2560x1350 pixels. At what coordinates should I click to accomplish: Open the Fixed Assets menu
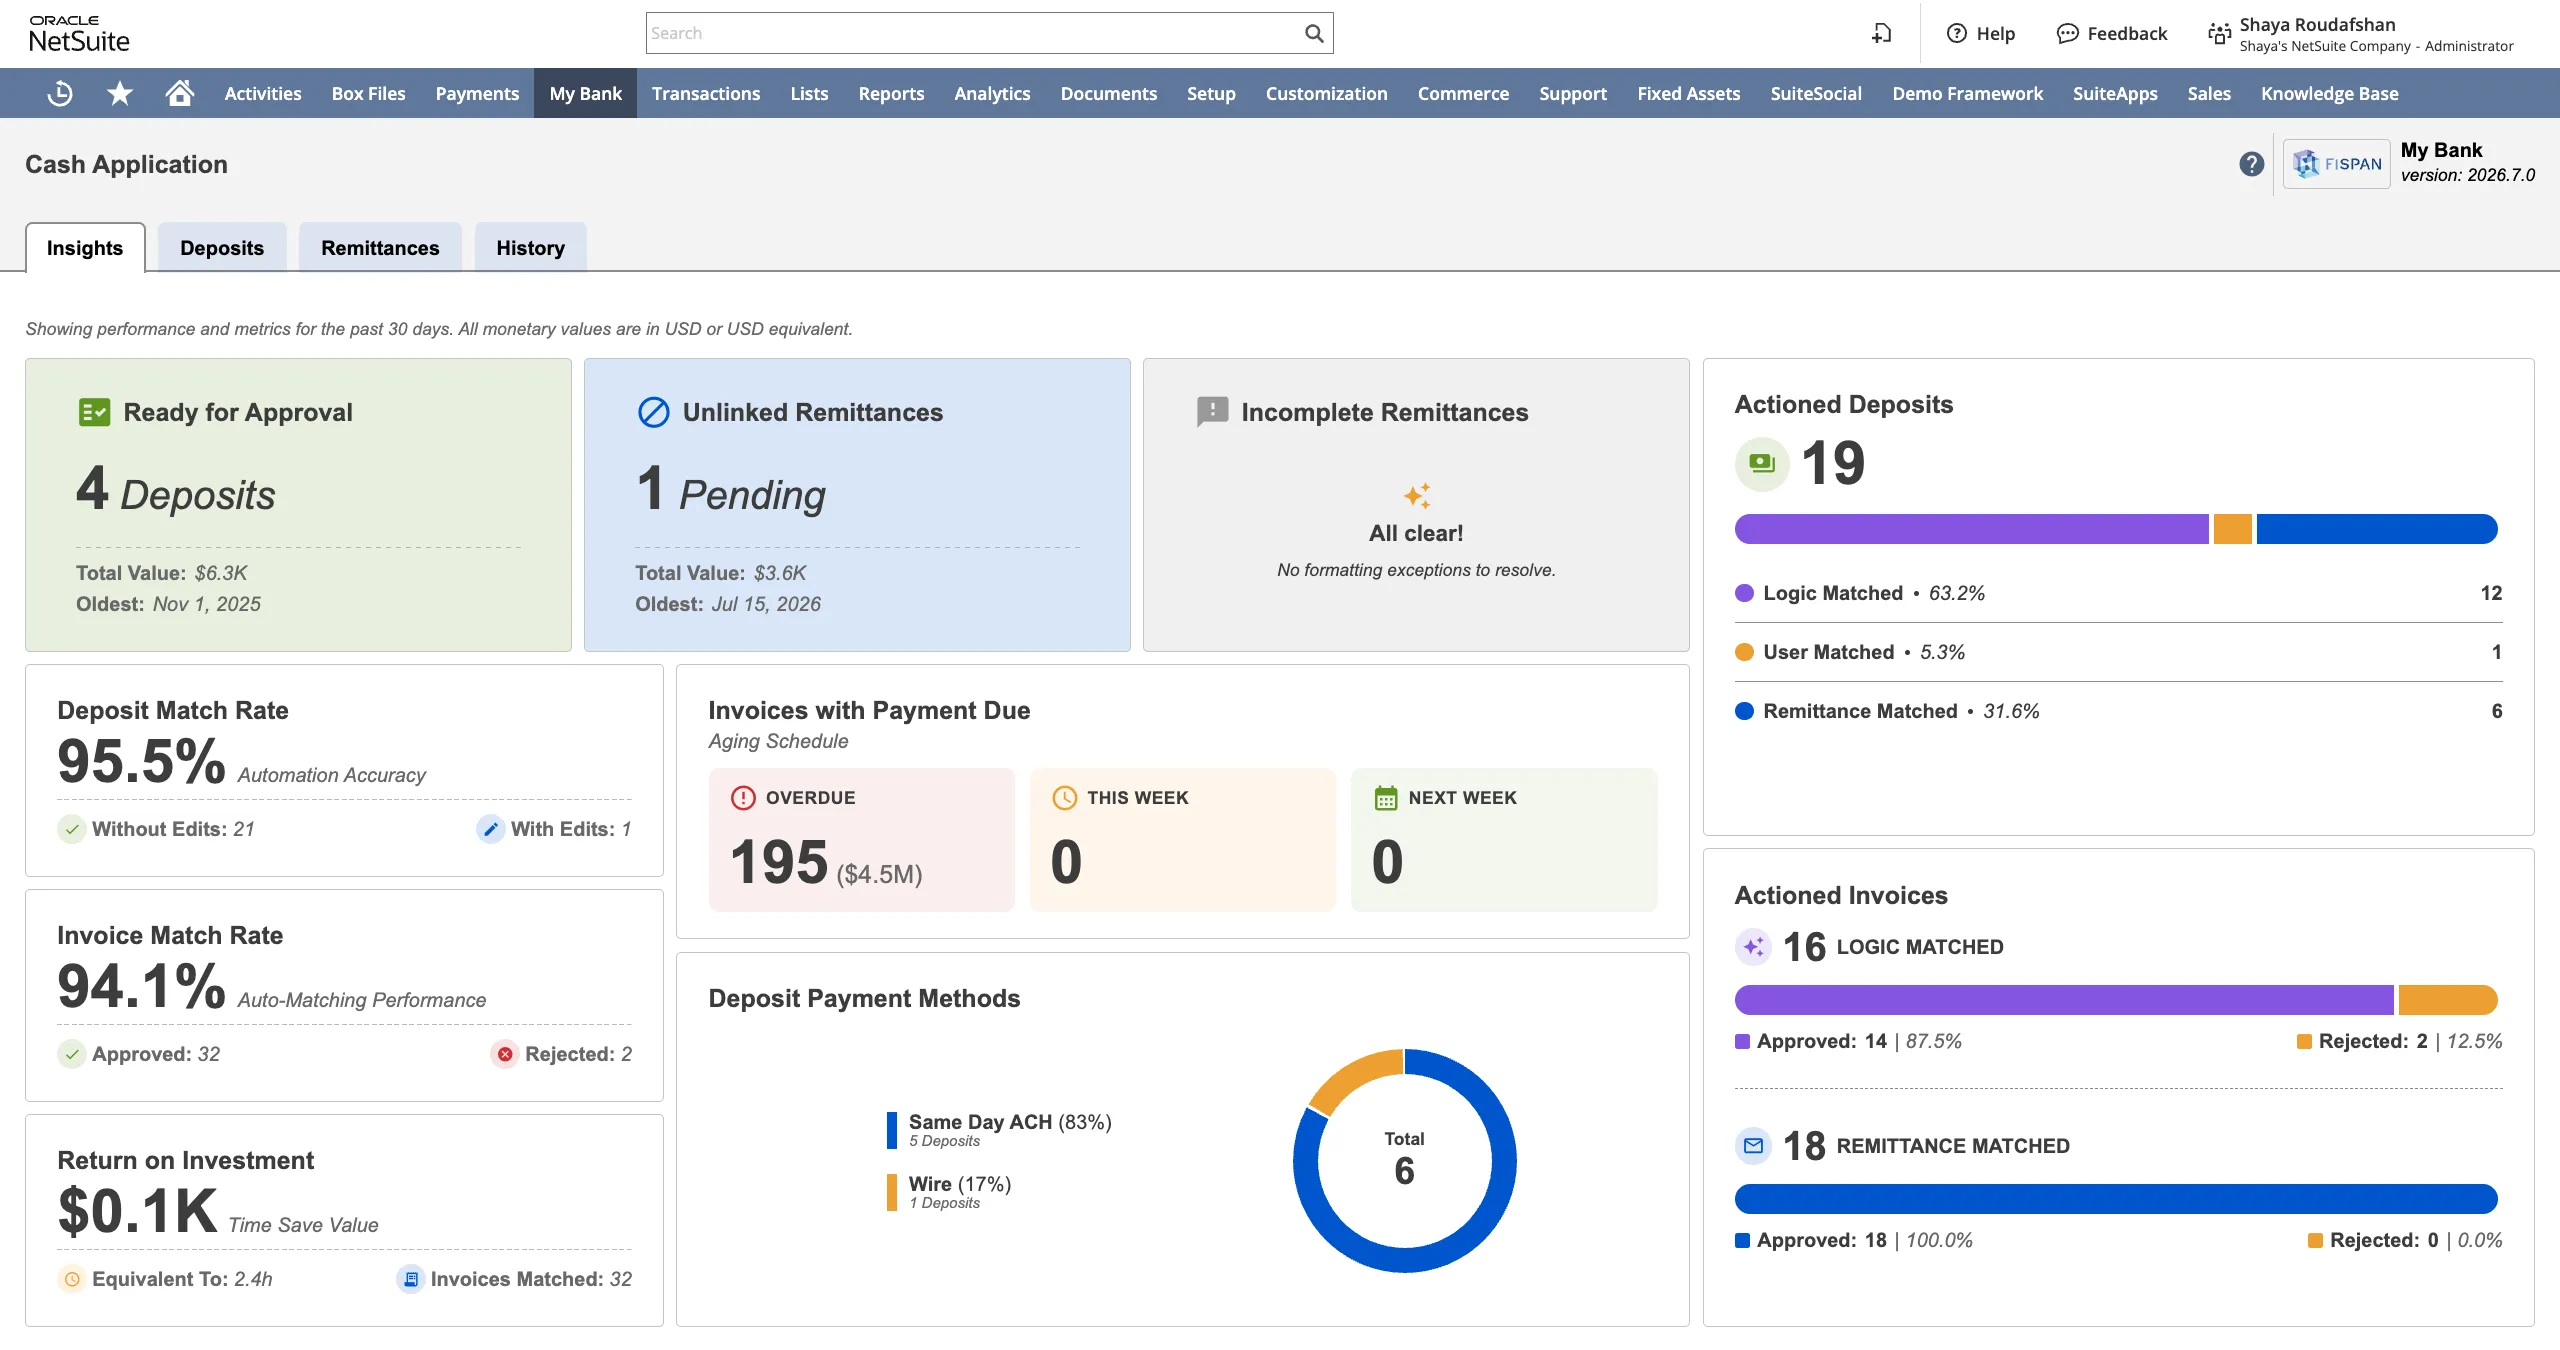point(1688,93)
